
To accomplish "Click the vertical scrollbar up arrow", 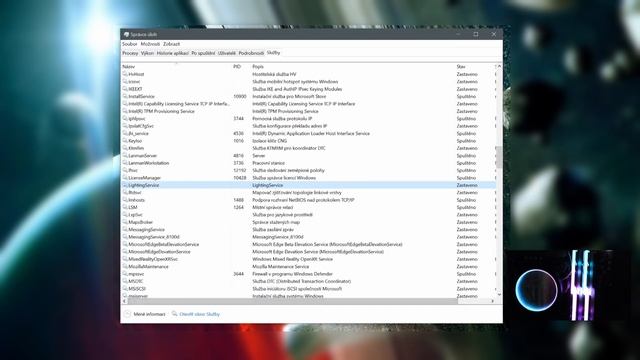I will 499,67.
